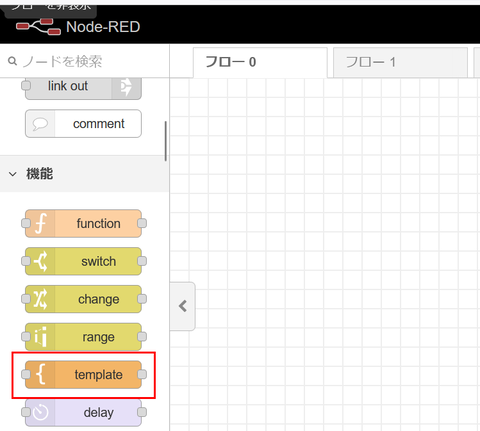The height and width of the screenshot is (431, 480).
Task: Click the delay node's output port
Action: pyautogui.click(x=142, y=412)
